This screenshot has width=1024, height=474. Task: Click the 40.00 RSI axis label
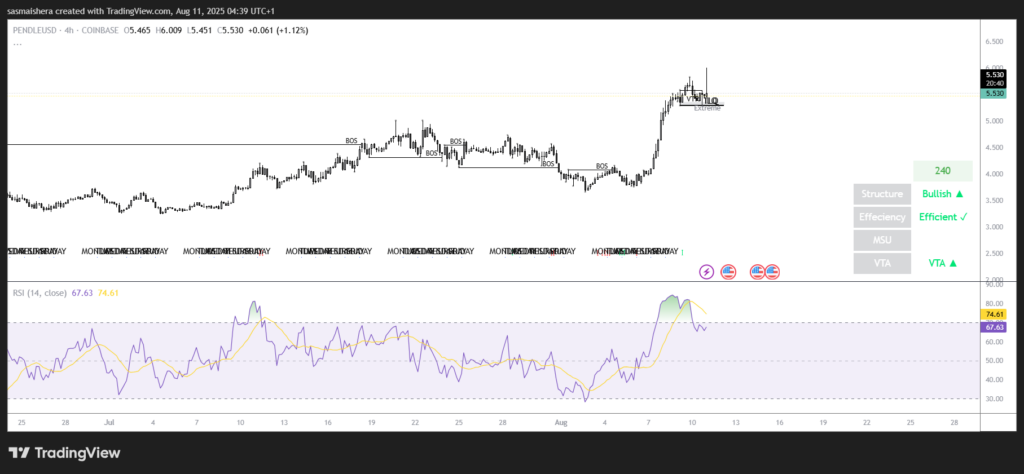tap(994, 379)
